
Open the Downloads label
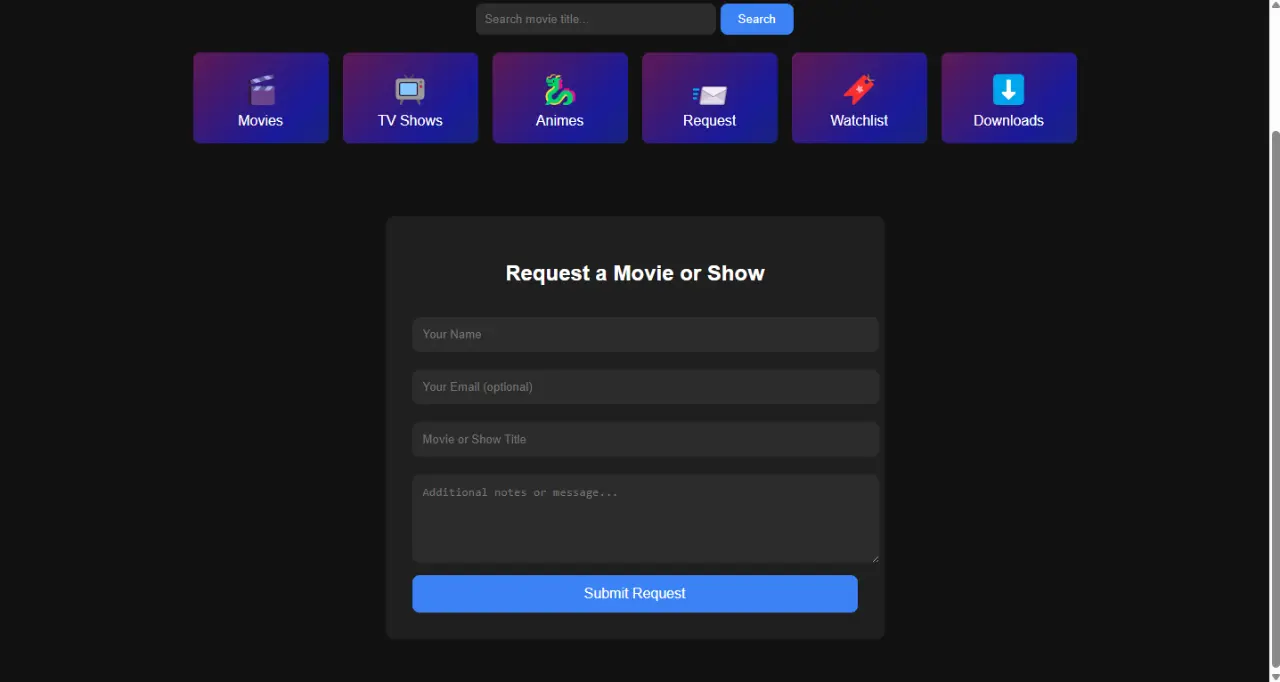click(1009, 120)
